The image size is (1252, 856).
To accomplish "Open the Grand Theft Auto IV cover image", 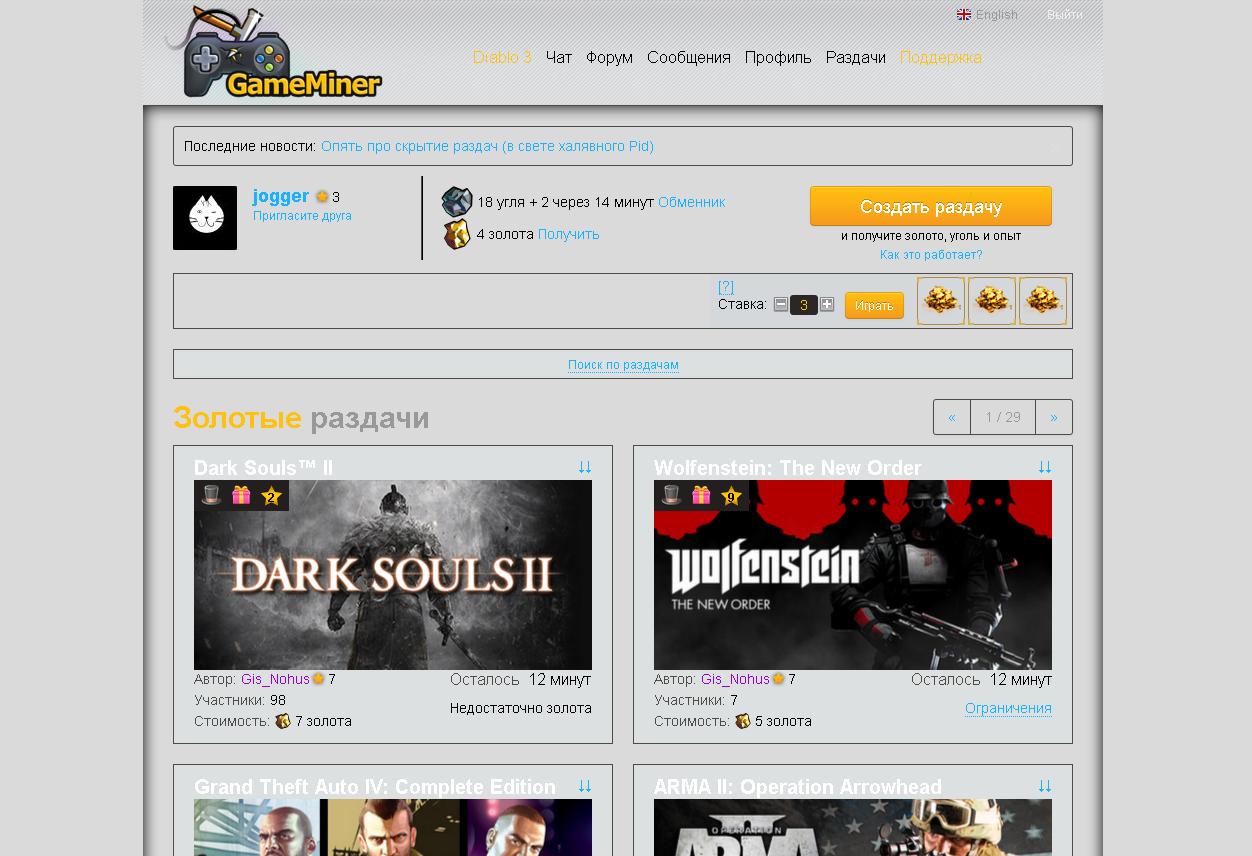I will point(393,827).
